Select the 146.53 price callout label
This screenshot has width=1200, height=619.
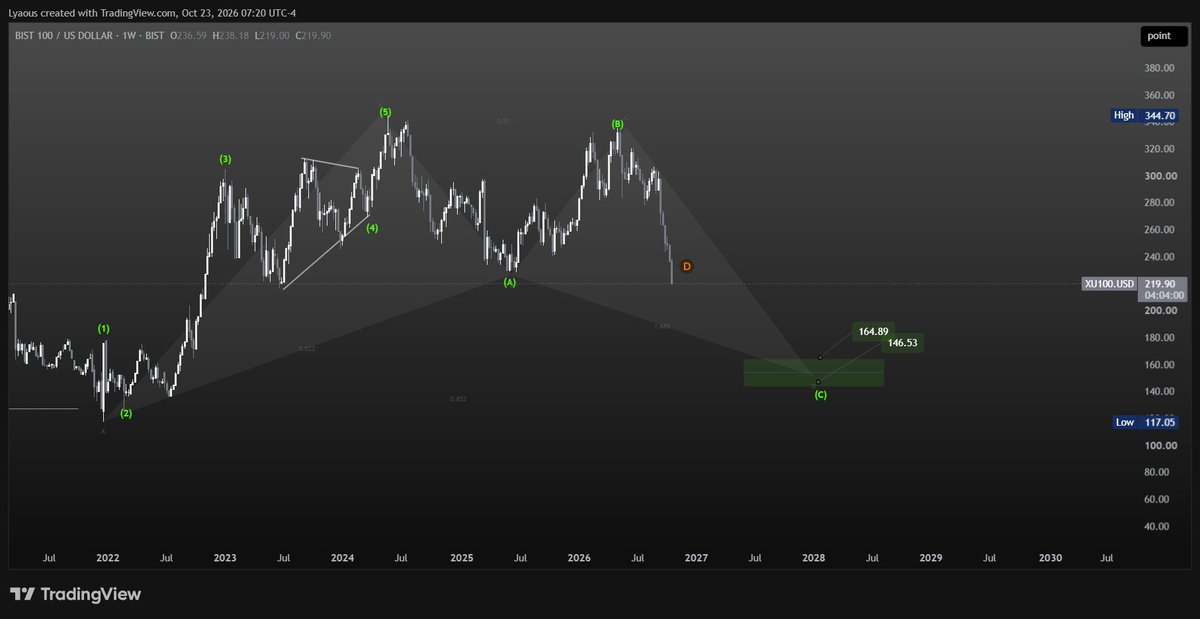click(x=902, y=343)
